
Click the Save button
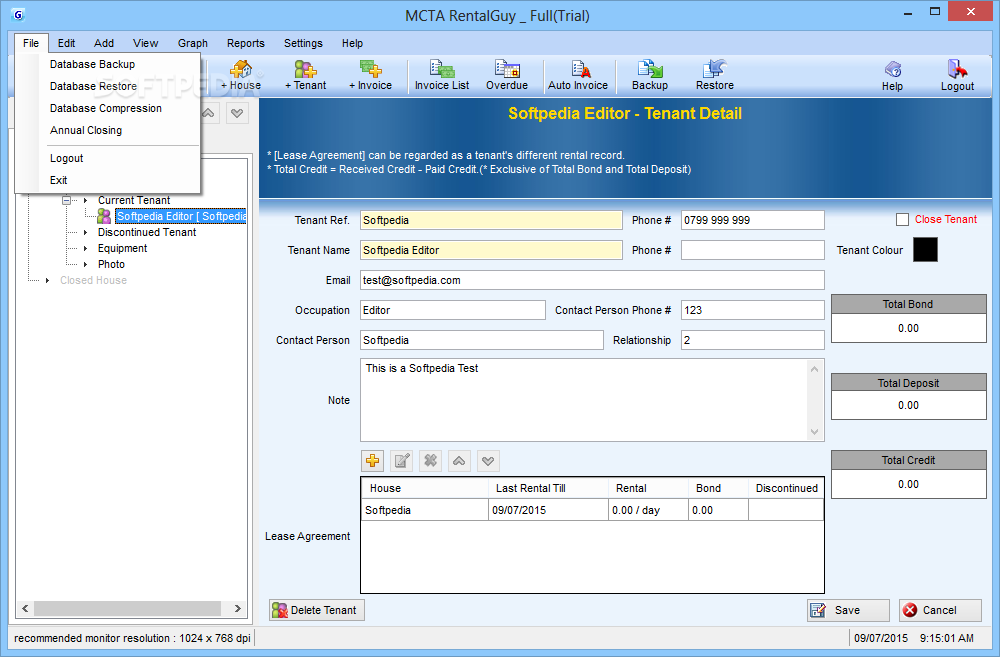click(848, 610)
